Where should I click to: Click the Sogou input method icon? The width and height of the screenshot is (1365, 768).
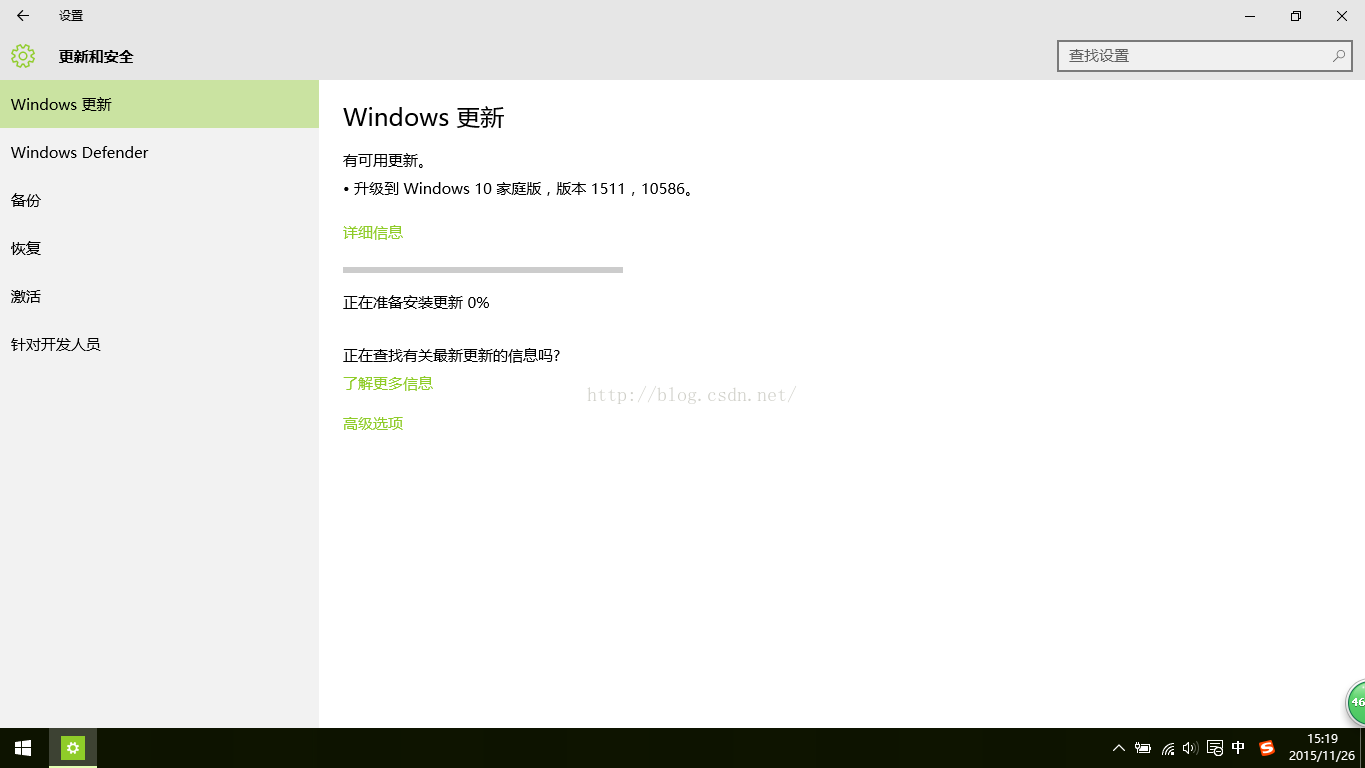coord(1267,748)
